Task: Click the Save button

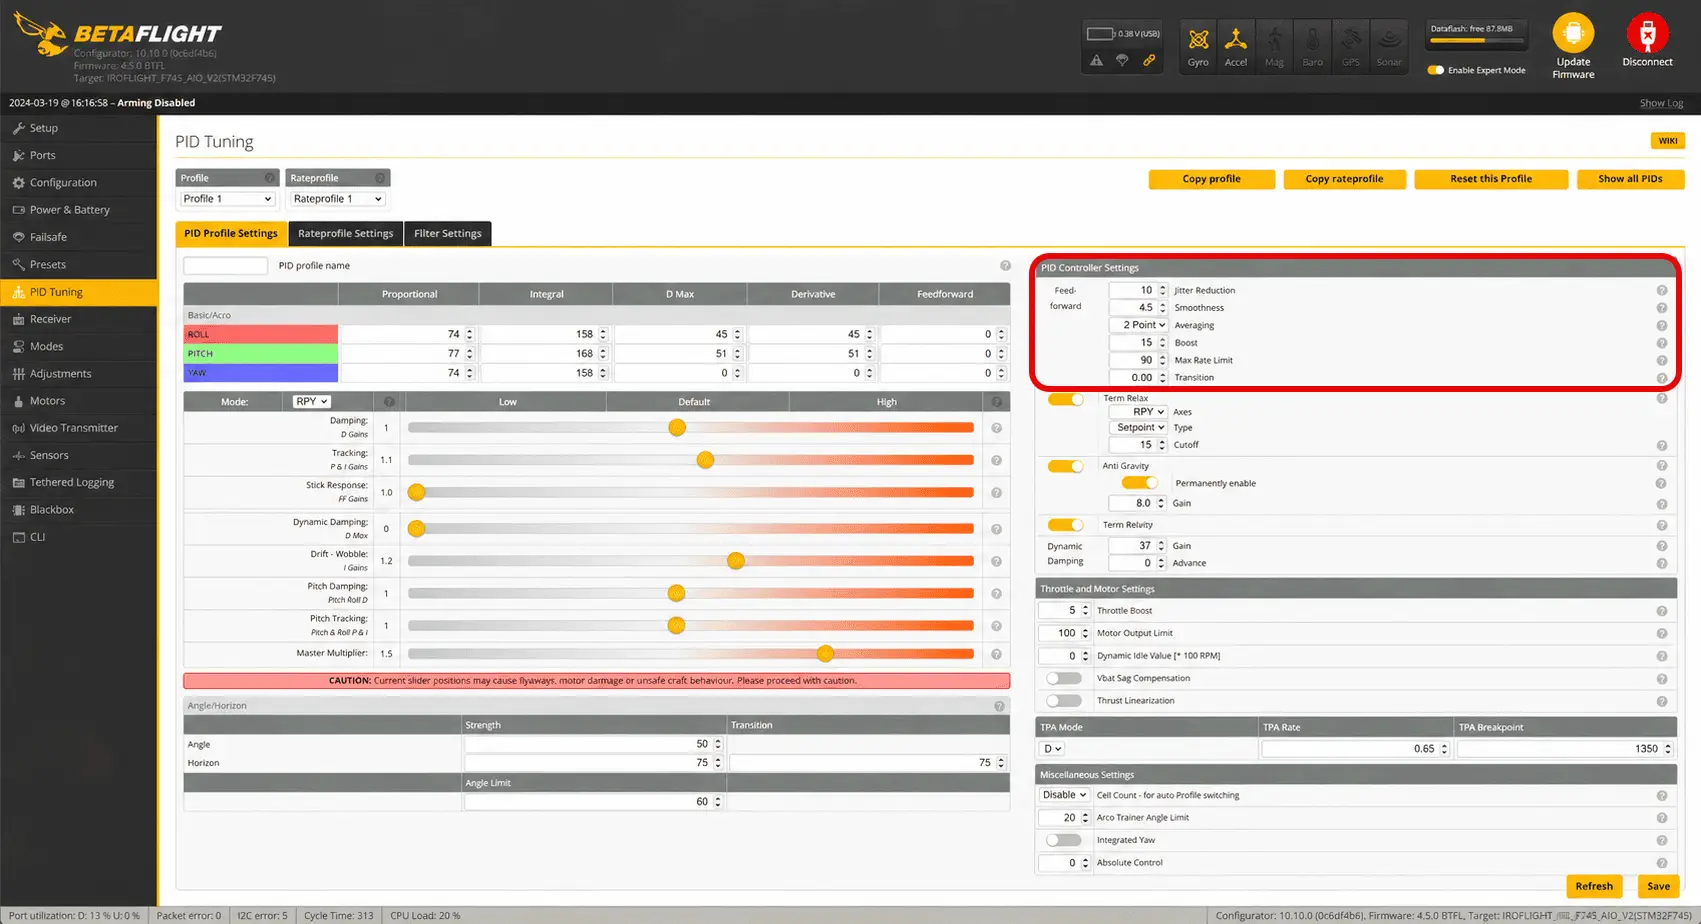Action: 1659,886
